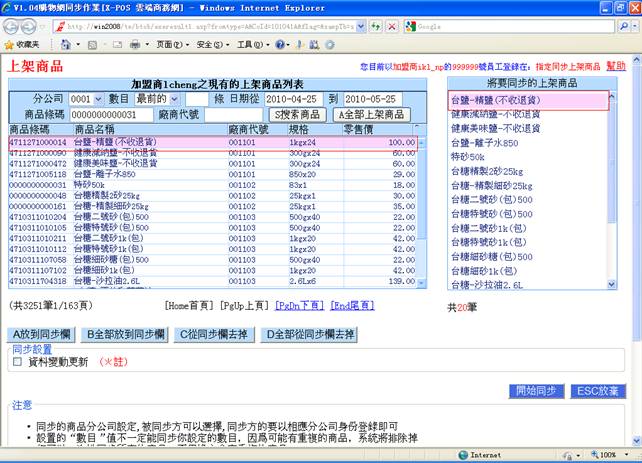Click the zoom level magnifier in status bar

click(x=597, y=454)
